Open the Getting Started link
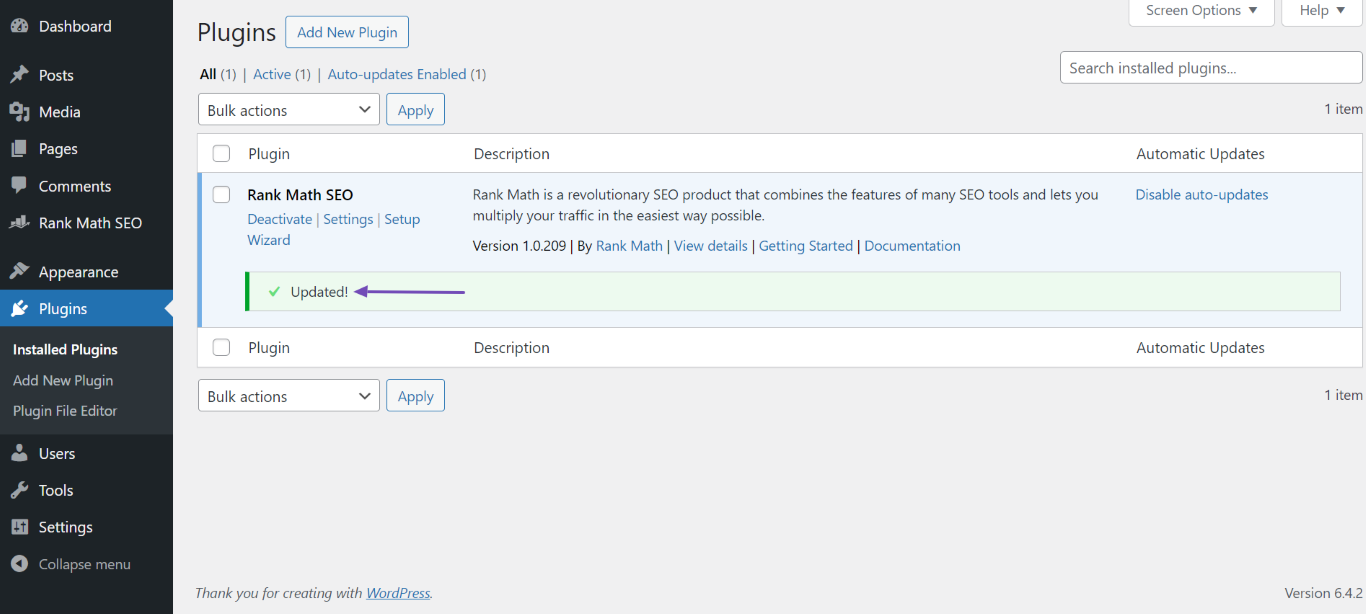The height and width of the screenshot is (614, 1366). 806,246
